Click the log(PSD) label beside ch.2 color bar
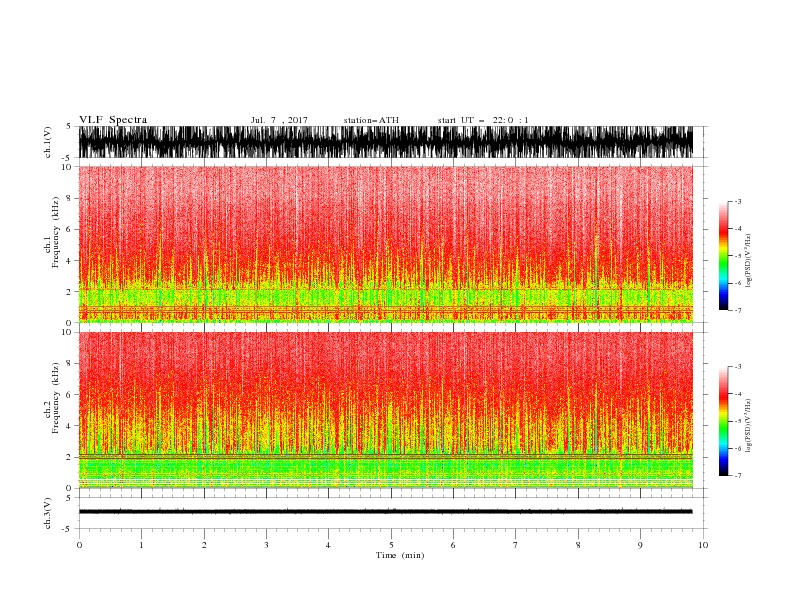 tap(749, 426)
